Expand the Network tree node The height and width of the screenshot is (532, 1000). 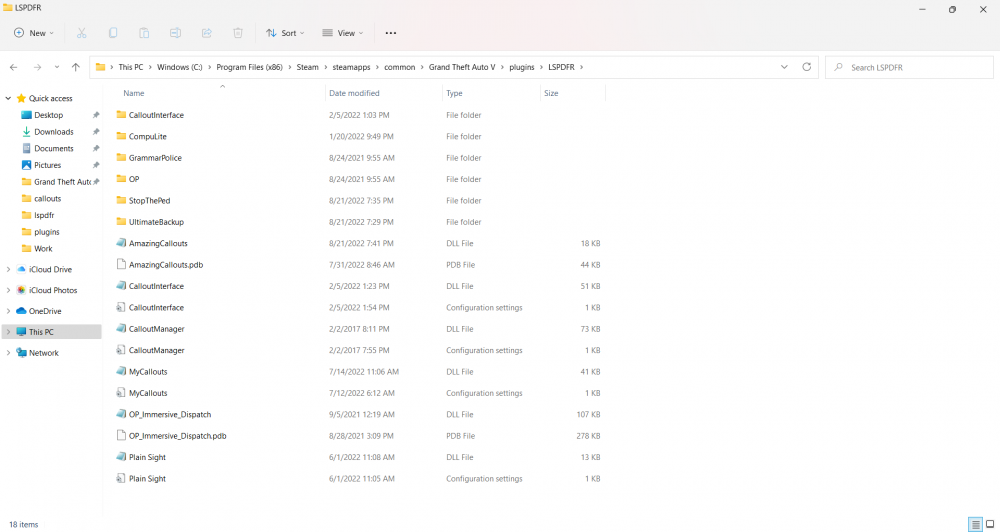pos(8,353)
